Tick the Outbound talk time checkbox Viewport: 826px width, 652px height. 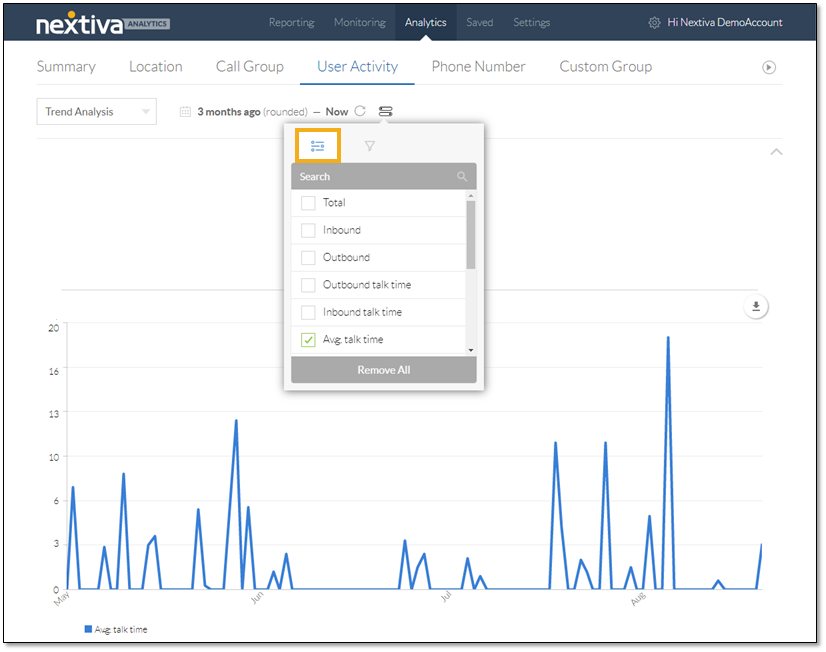(308, 285)
